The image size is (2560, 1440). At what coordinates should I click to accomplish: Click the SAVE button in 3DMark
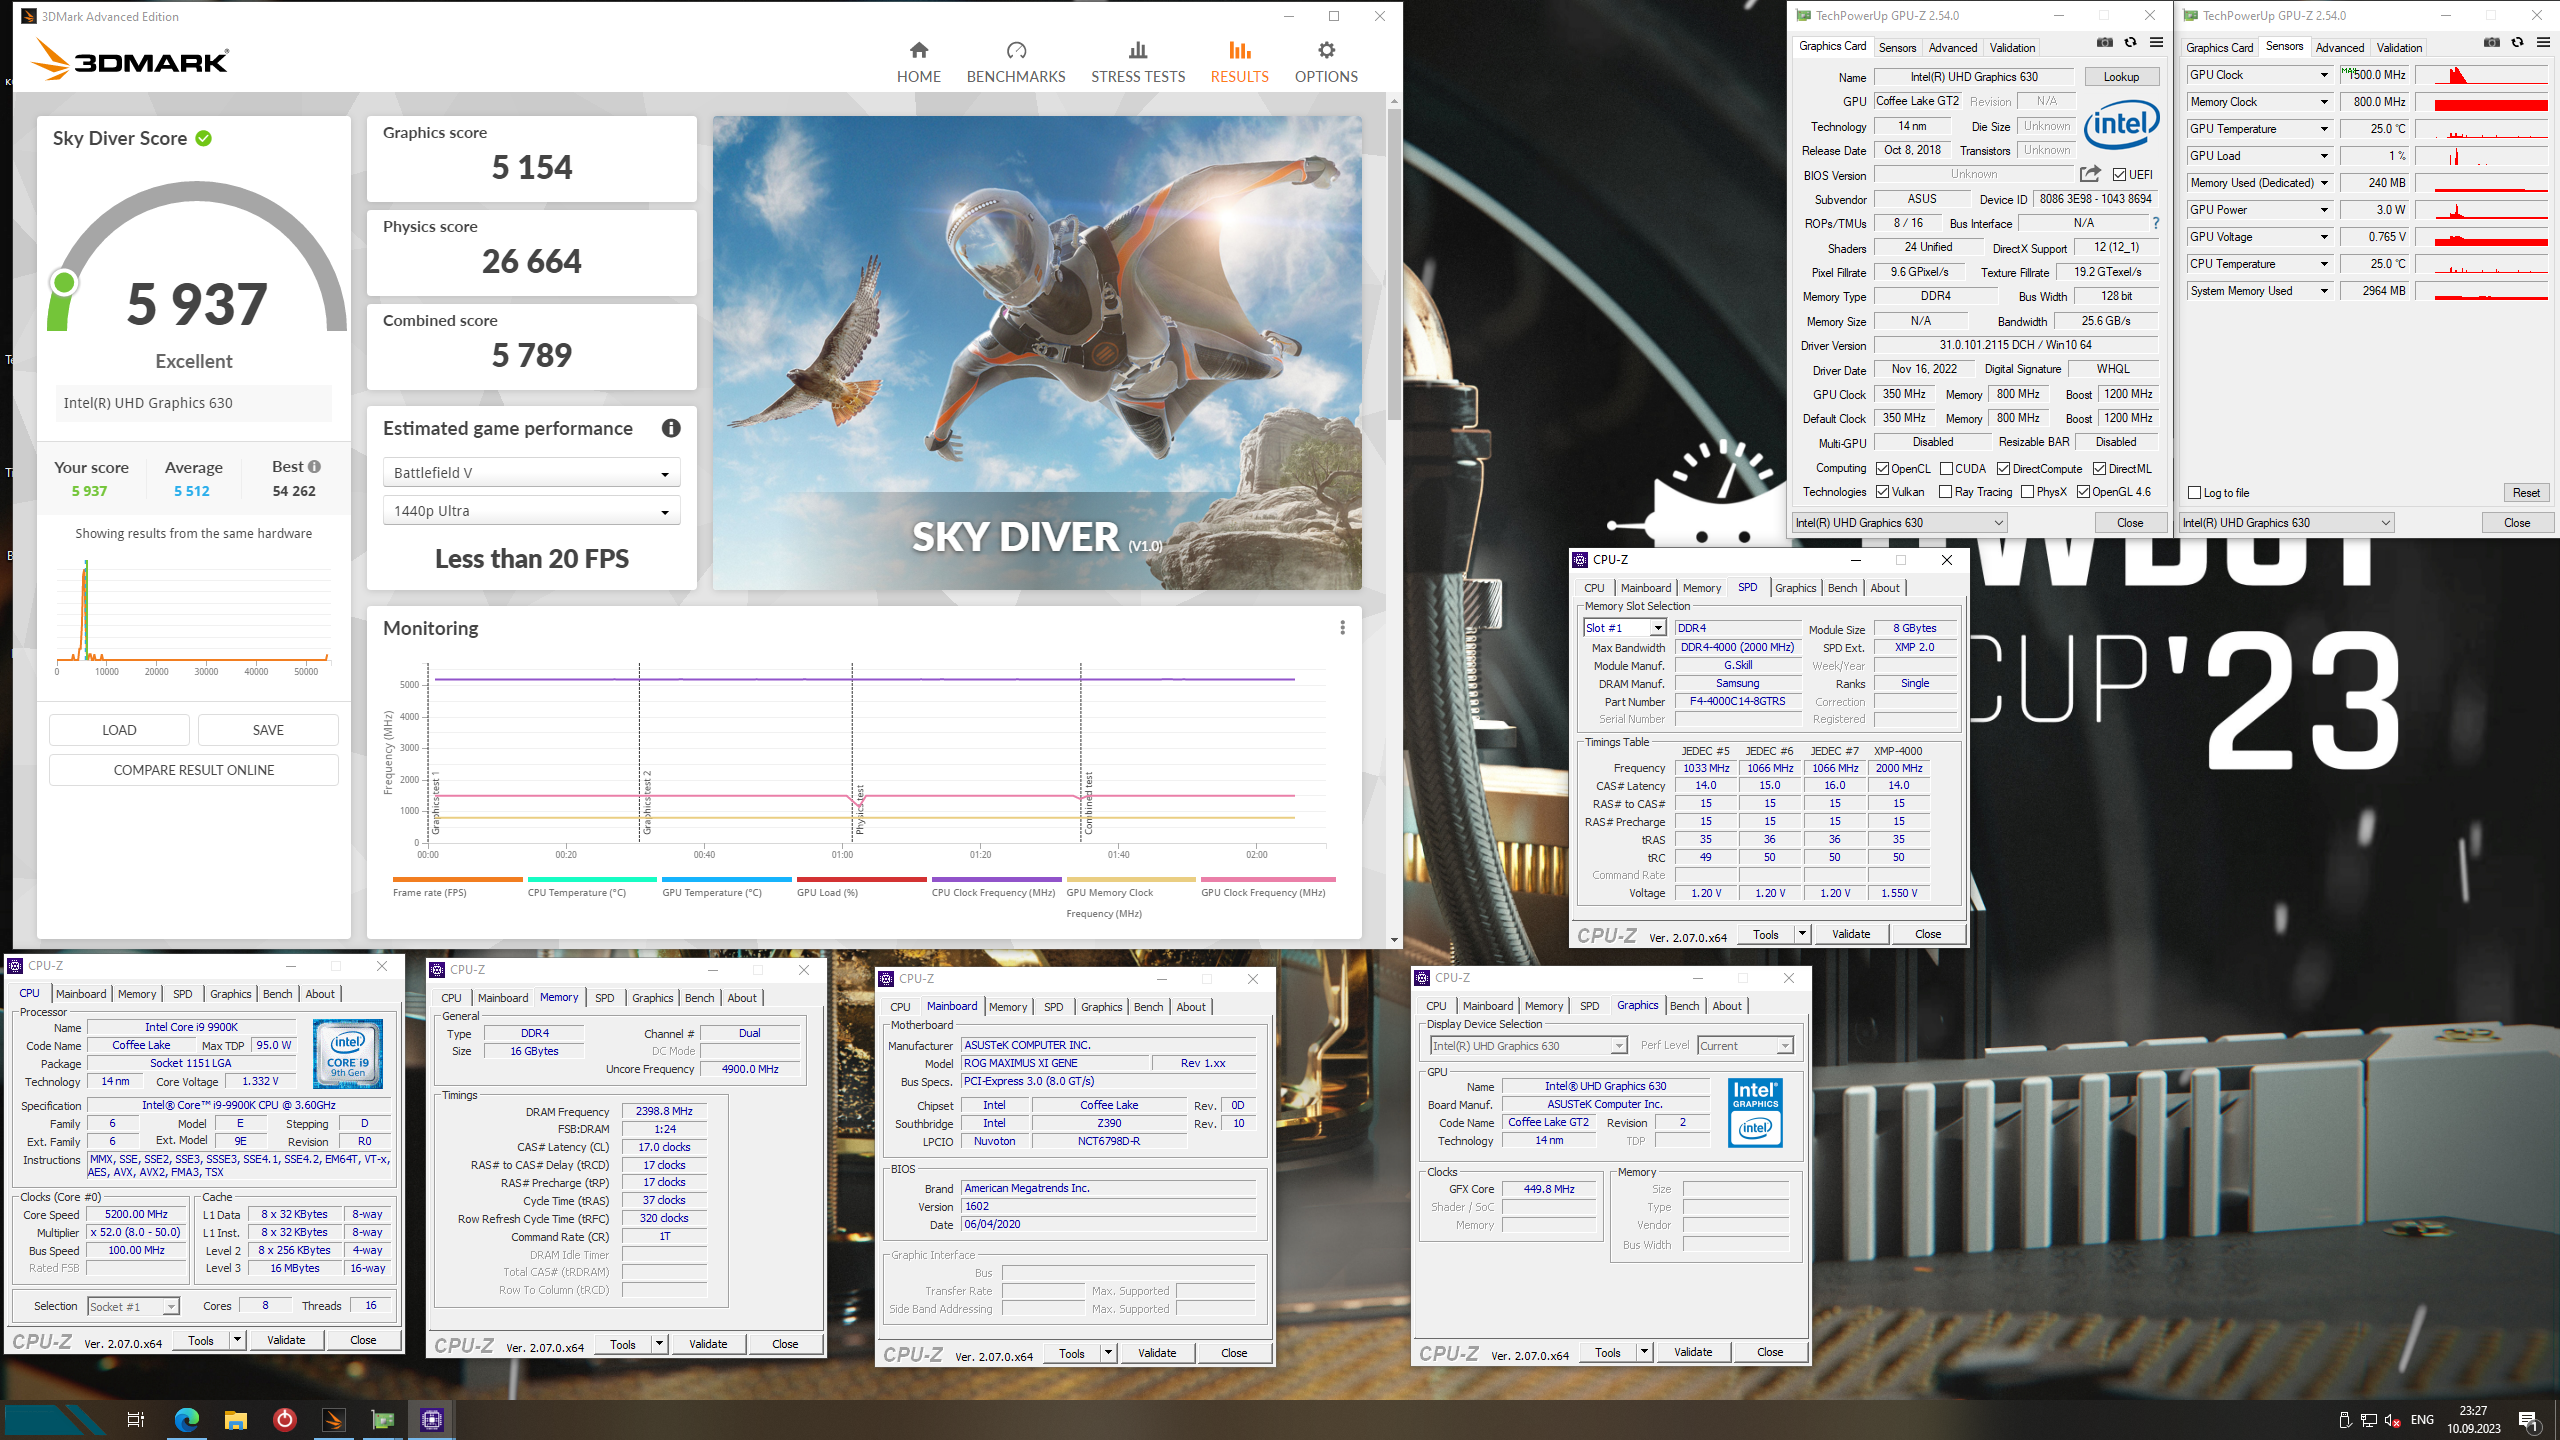tap(268, 730)
